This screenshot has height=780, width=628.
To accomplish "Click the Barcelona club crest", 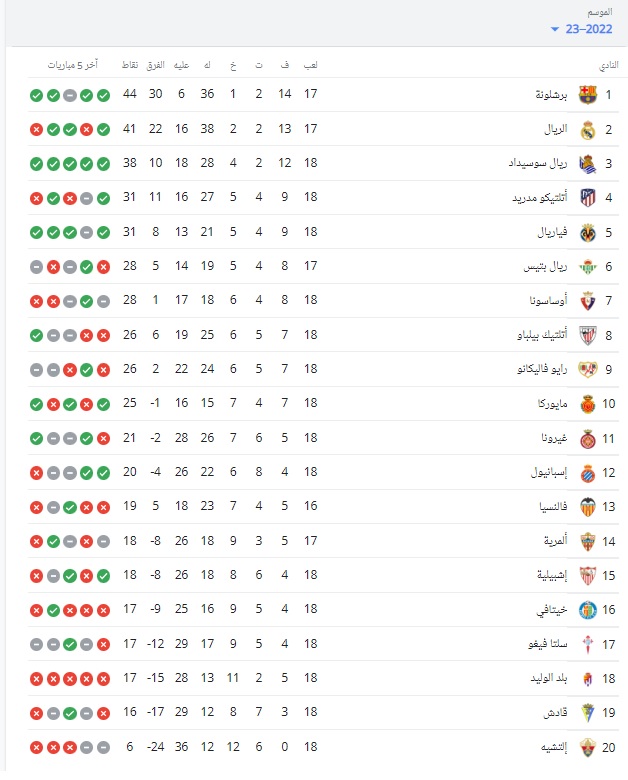I will (588, 95).
